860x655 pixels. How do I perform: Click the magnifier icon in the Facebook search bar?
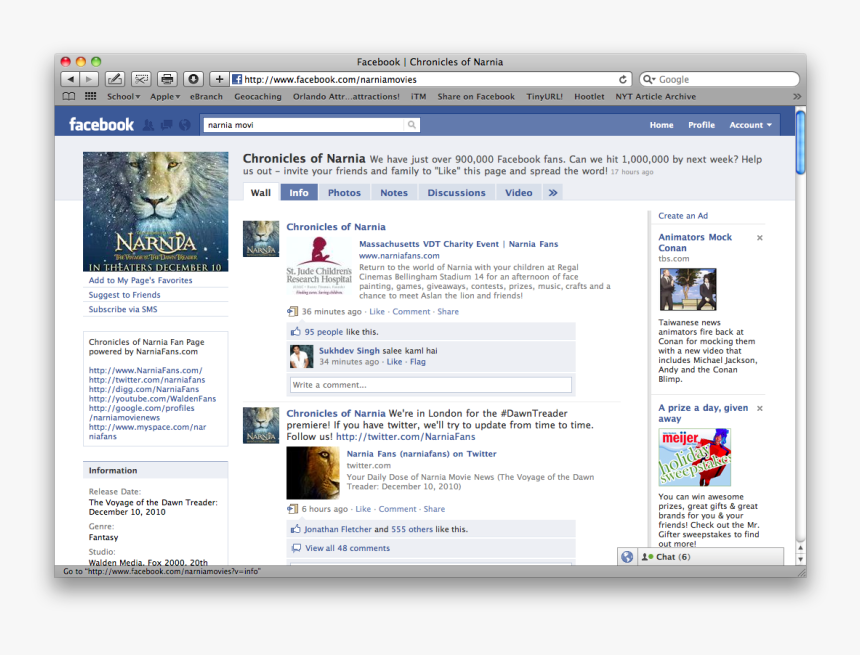410,124
